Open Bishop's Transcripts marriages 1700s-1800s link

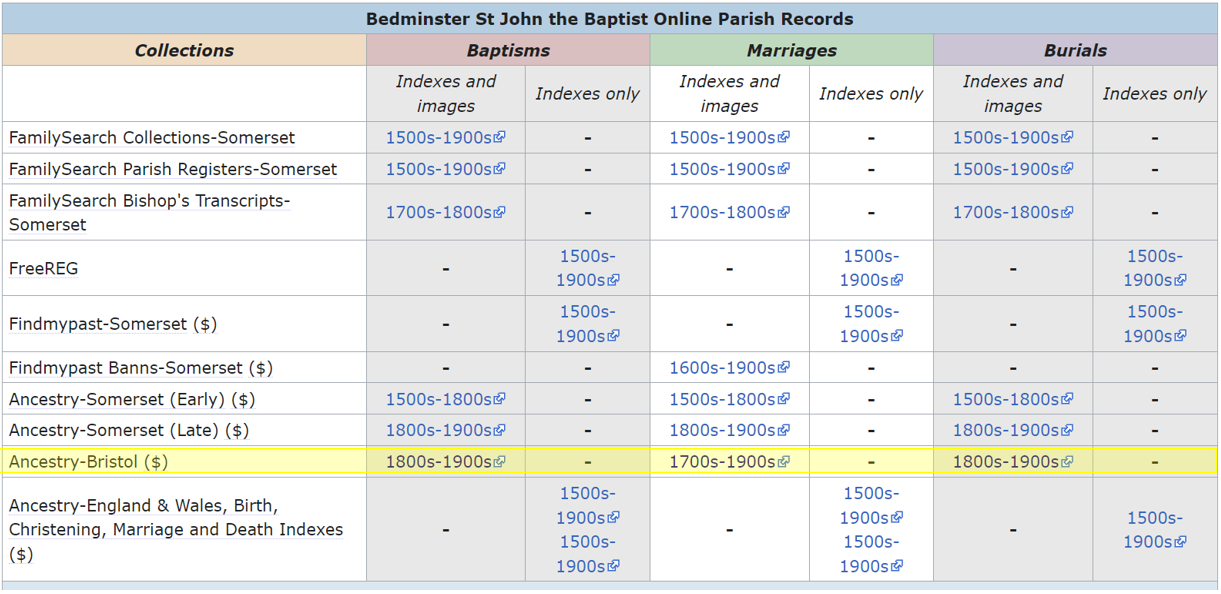(x=729, y=212)
